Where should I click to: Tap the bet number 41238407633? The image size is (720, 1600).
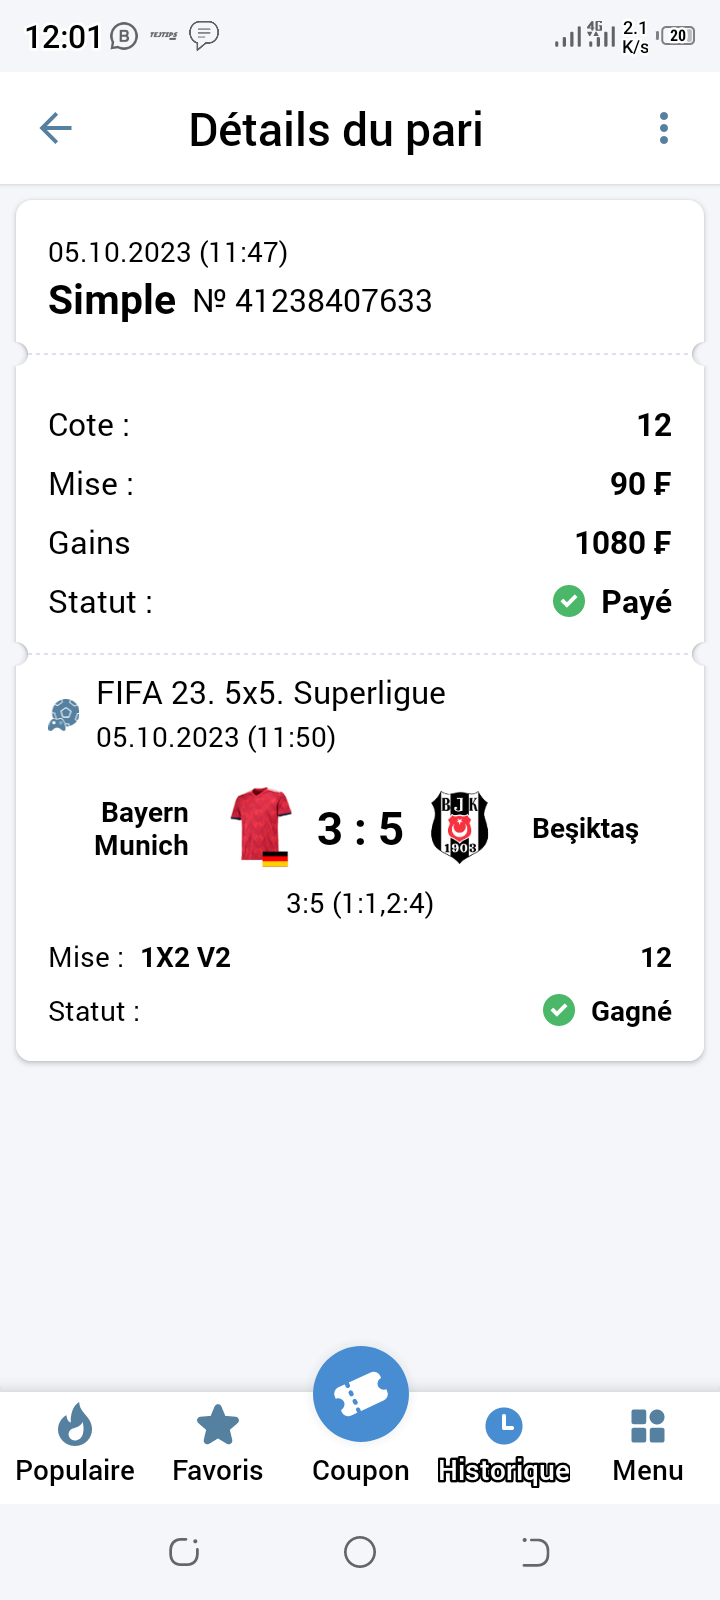tap(333, 301)
